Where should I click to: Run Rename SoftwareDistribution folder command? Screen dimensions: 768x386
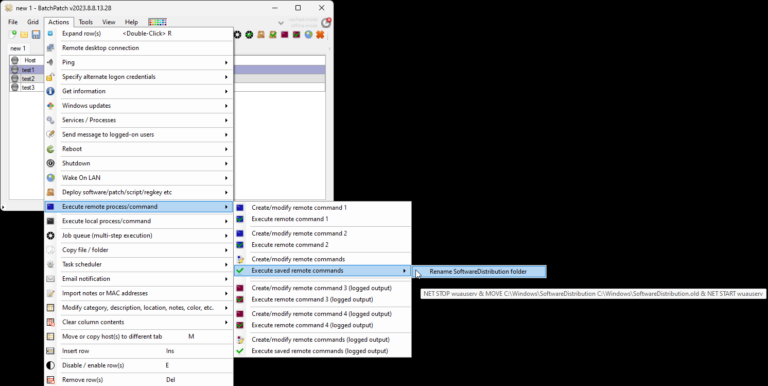[x=479, y=271]
